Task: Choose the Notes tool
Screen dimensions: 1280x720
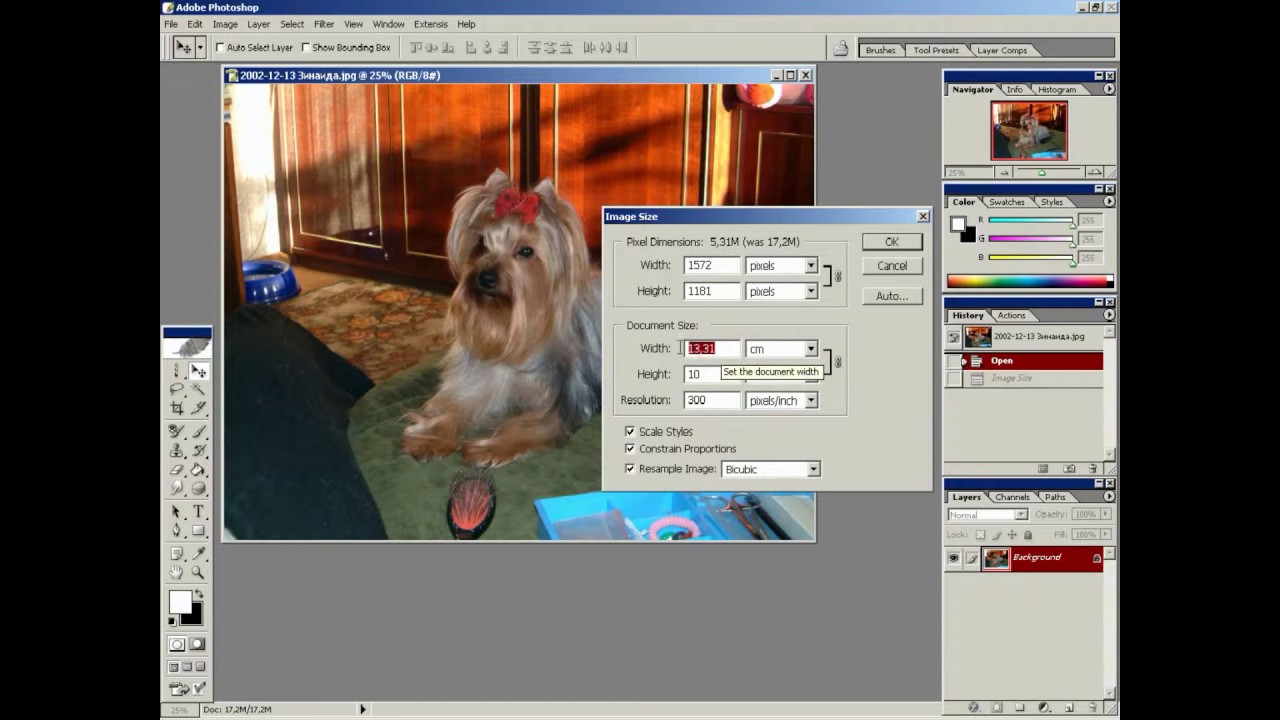Action: (x=177, y=554)
